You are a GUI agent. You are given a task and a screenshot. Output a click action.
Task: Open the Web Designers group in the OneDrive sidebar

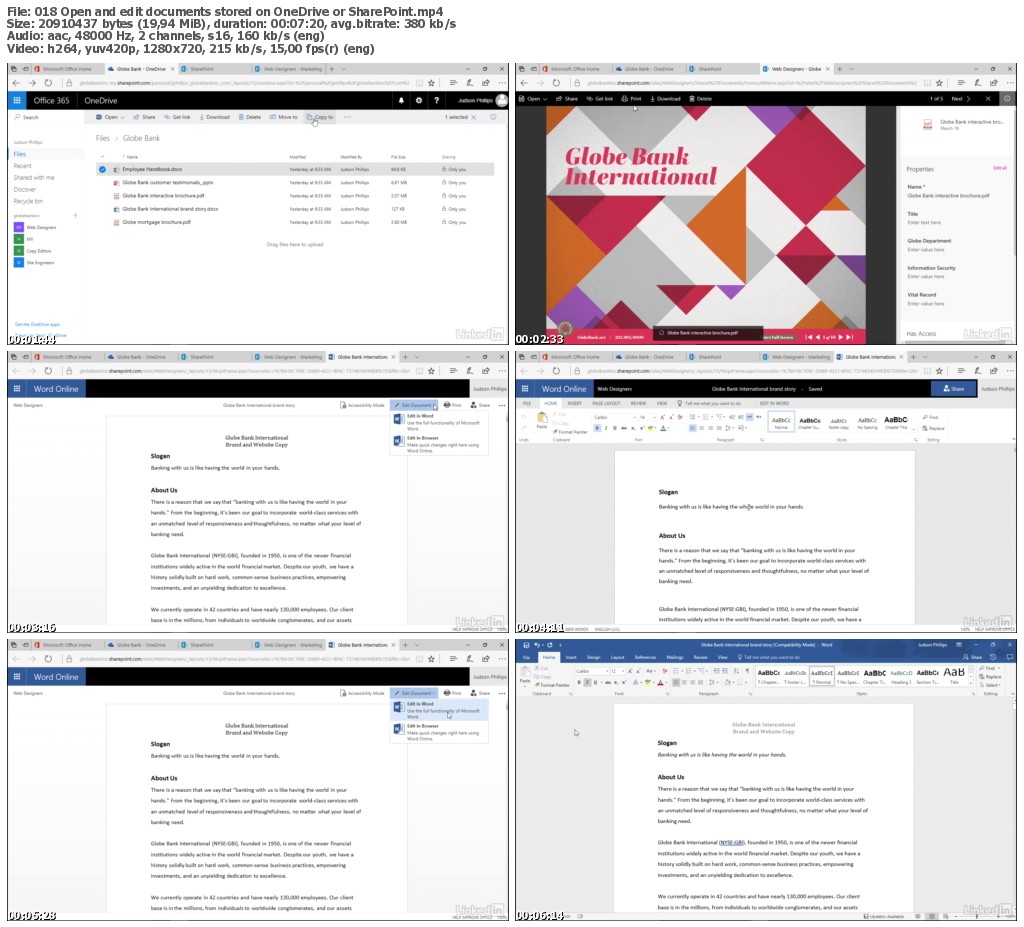tap(36, 227)
